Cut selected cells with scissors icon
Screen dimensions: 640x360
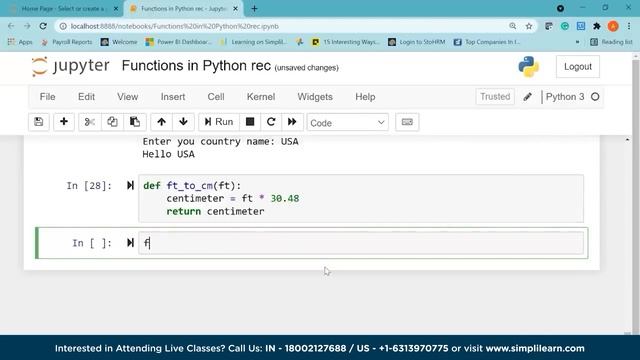click(89, 122)
